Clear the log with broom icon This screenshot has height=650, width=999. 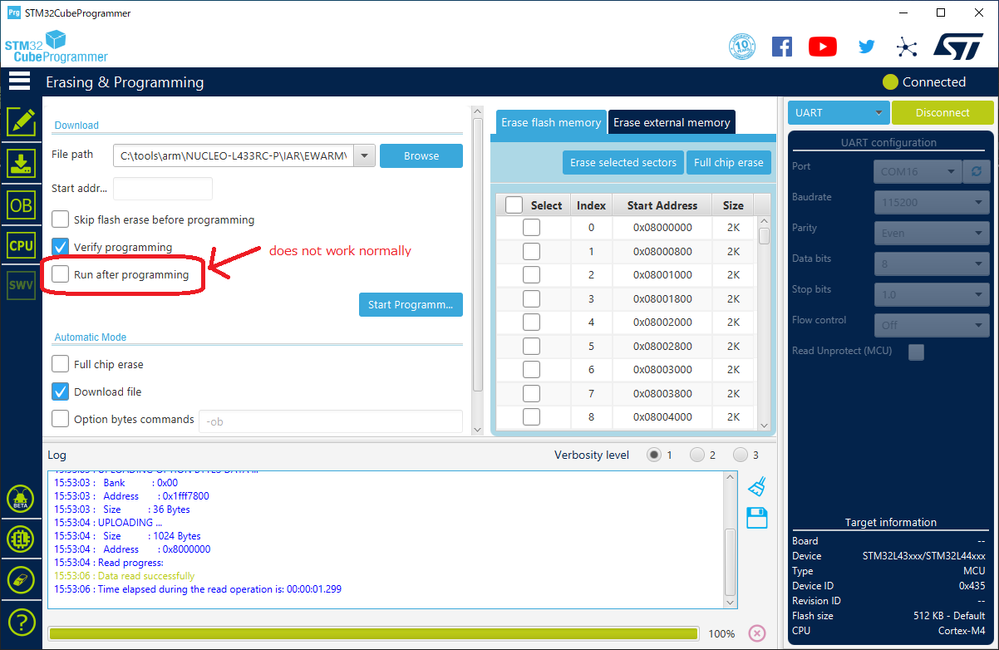tap(757, 487)
